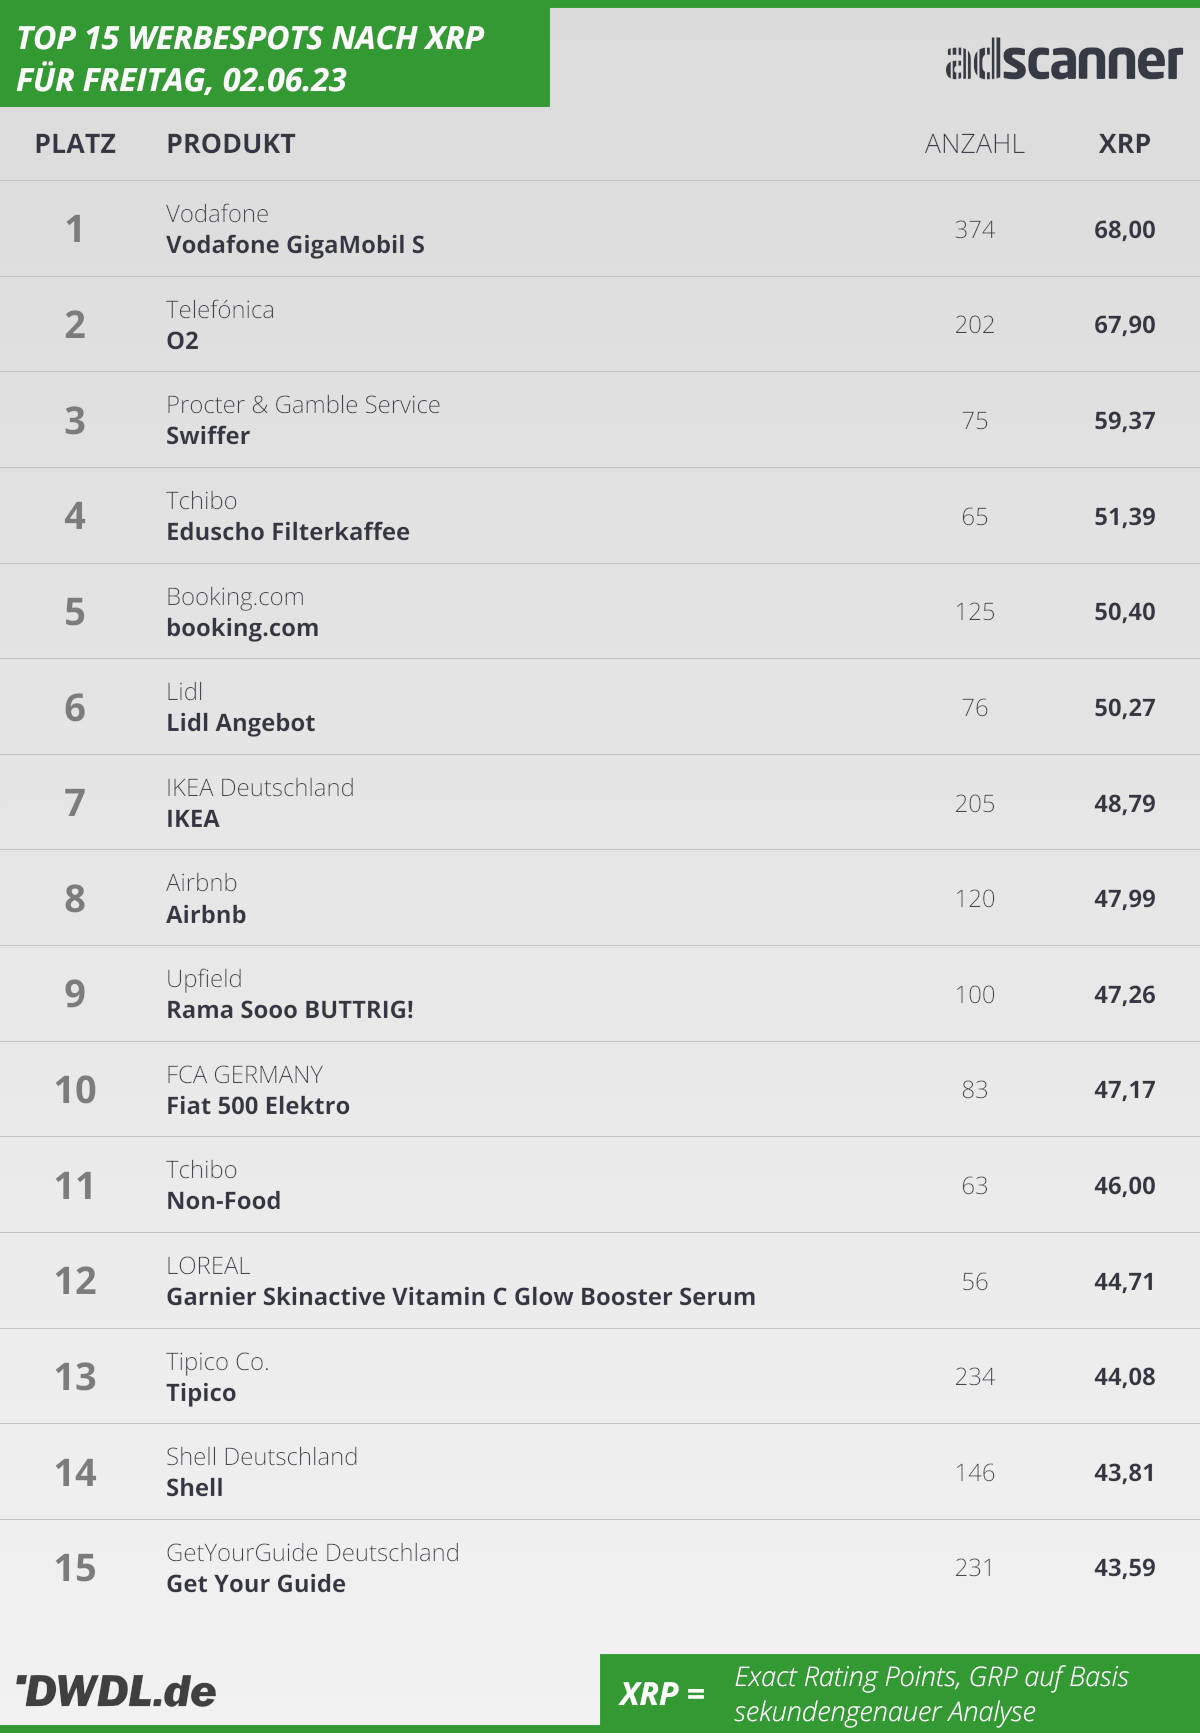Click the Swiffer product name
This screenshot has width=1200, height=1733.
208,436
